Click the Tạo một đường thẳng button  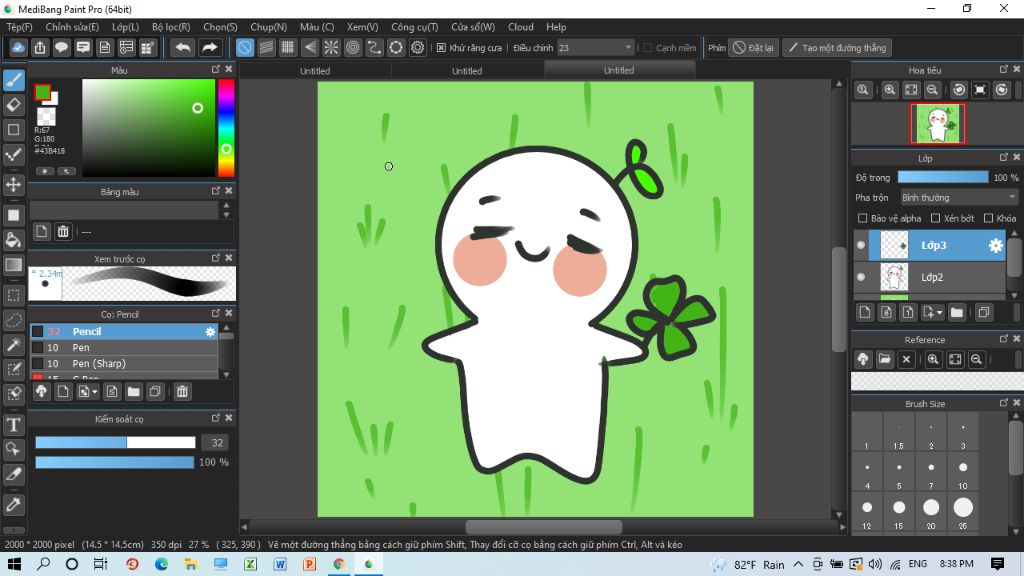837,47
